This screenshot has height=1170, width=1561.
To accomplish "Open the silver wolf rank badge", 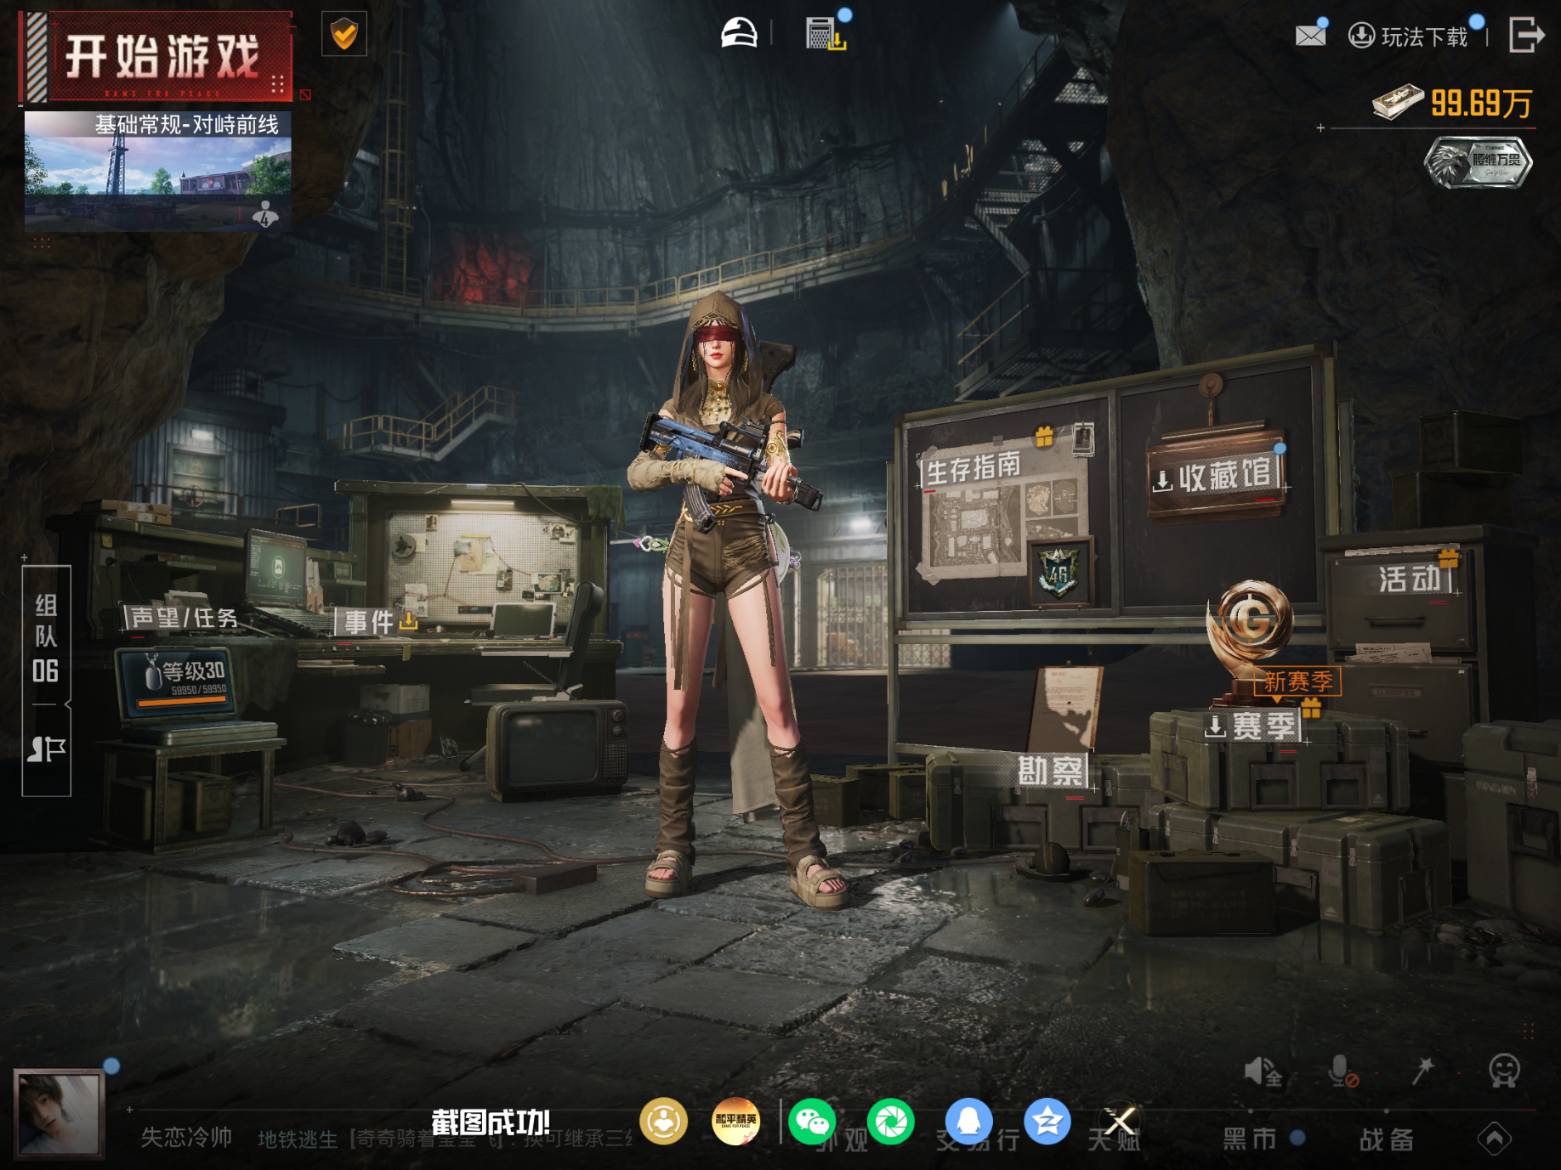I will click(1478, 162).
